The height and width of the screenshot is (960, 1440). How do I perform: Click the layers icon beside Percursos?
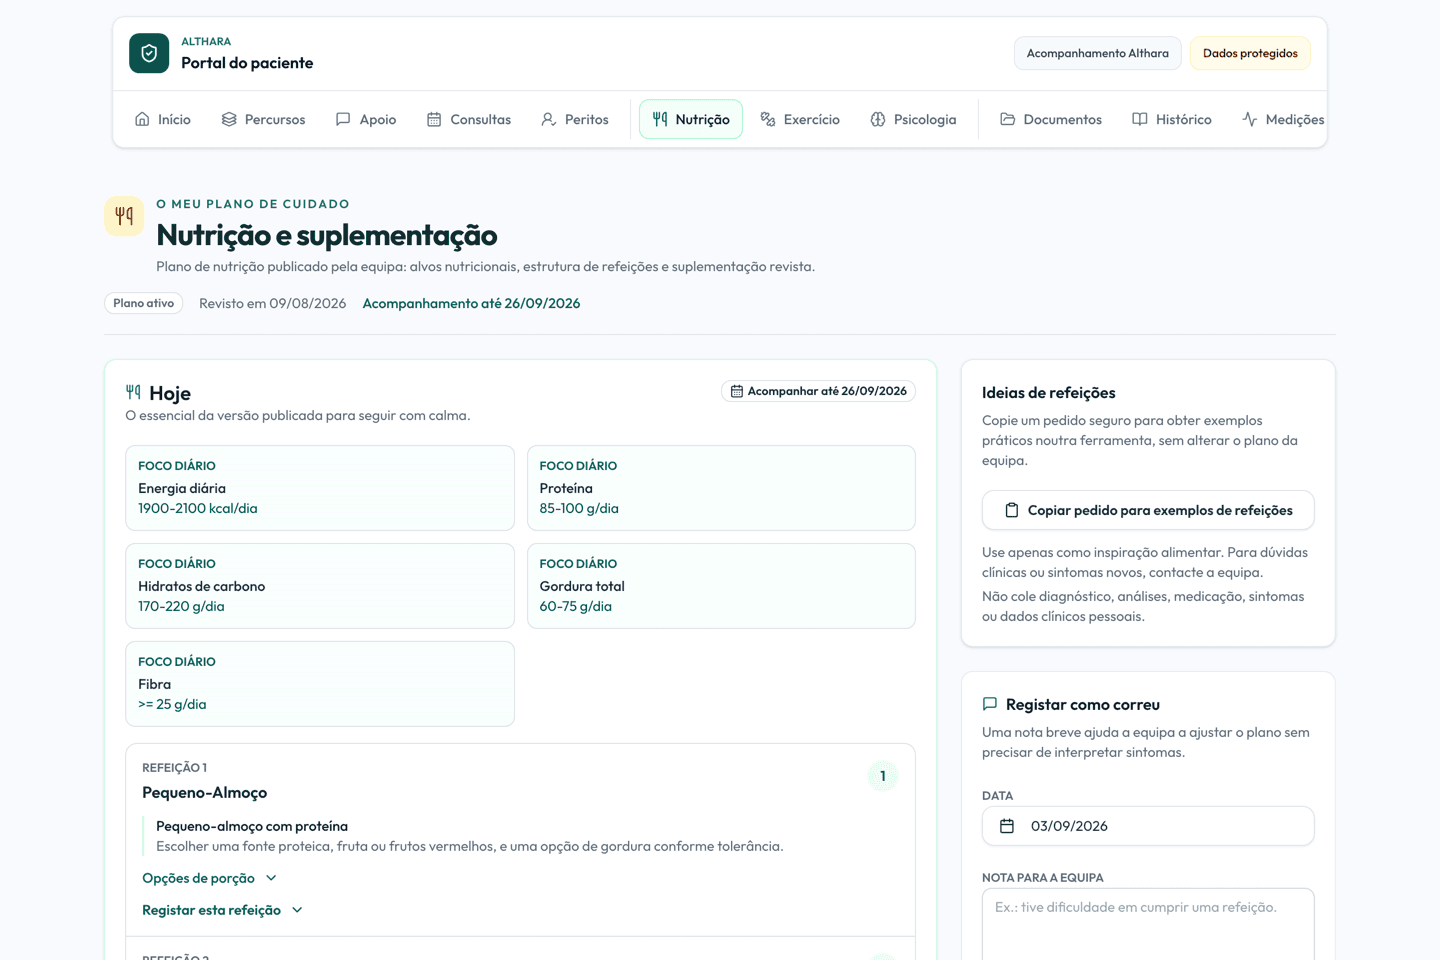pos(229,119)
